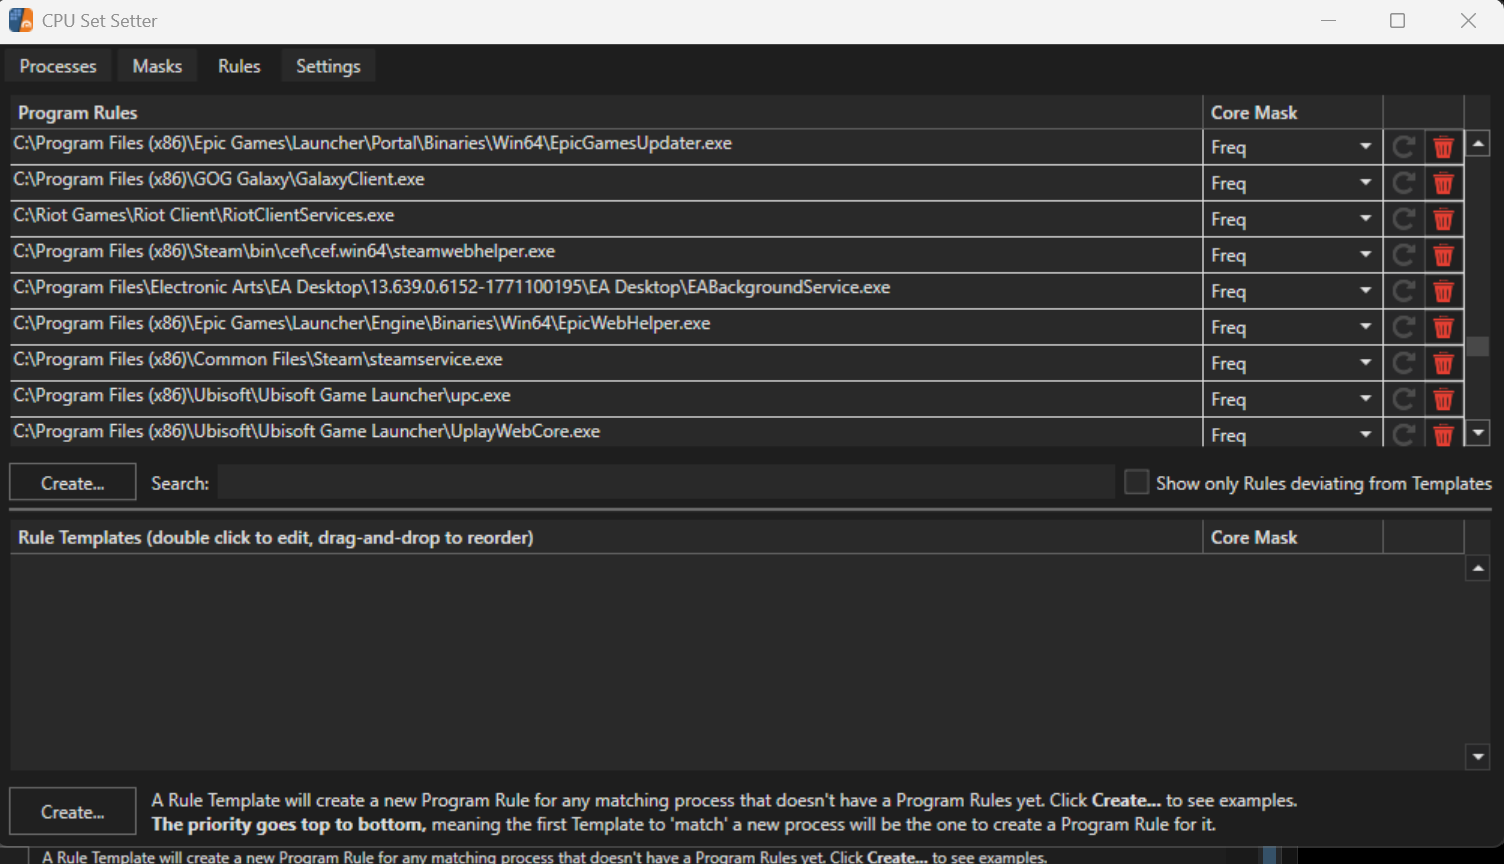
Task: Select the UplayWebCore.exe path row
Action: [x=606, y=432]
